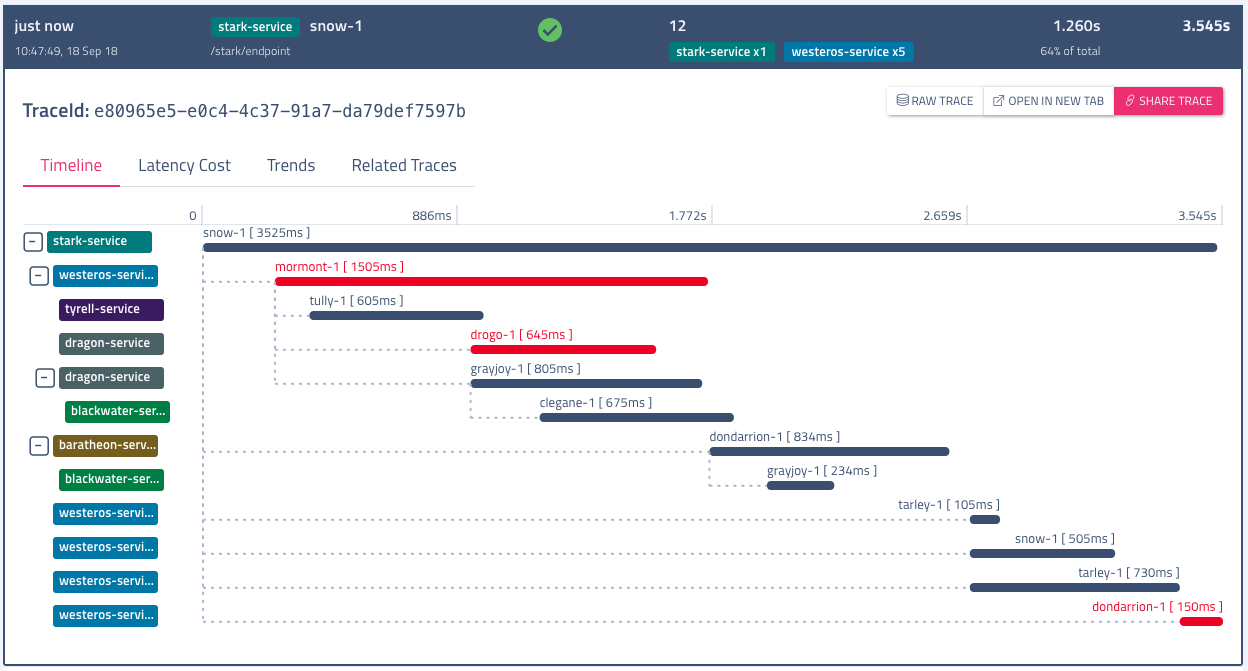Click the red dondarrion-1 150ms span bar
1248x671 pixels.
click(1201, 621)
